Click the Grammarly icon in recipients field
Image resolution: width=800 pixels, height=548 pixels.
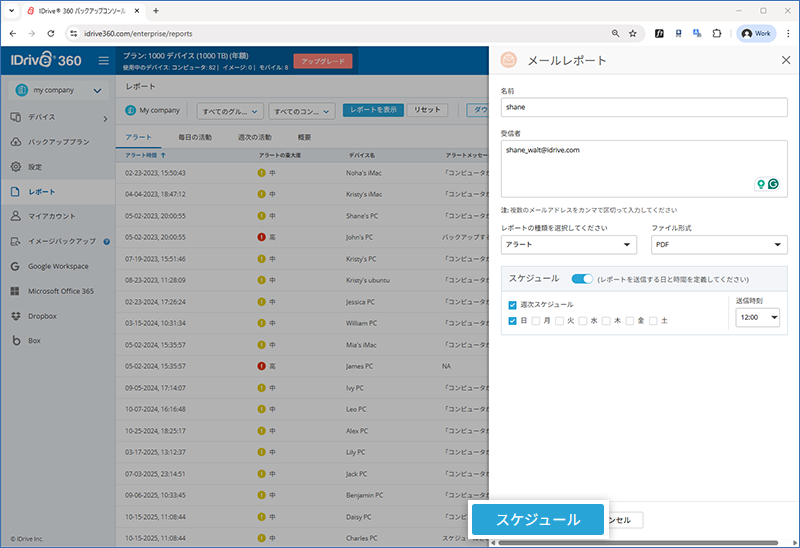[773, 184]
